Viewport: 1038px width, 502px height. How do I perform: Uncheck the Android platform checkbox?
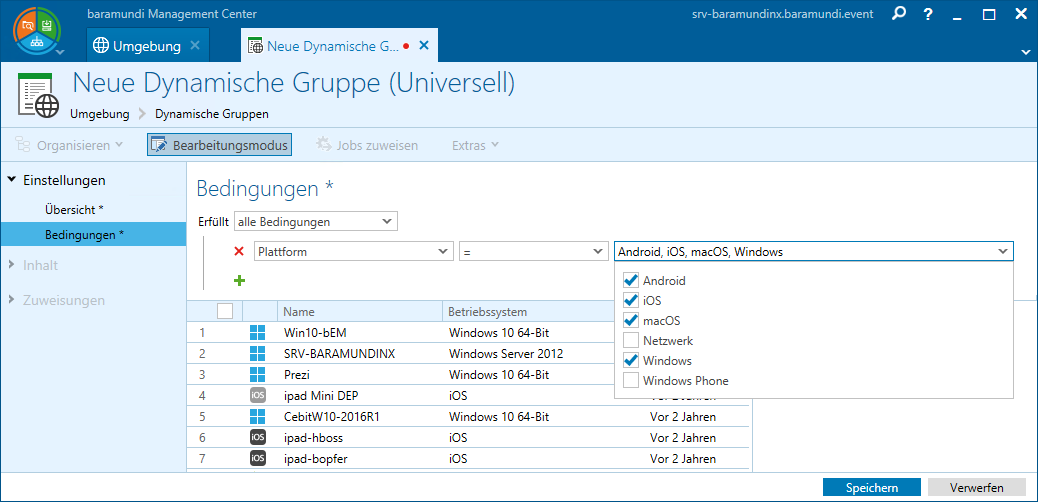631,280
